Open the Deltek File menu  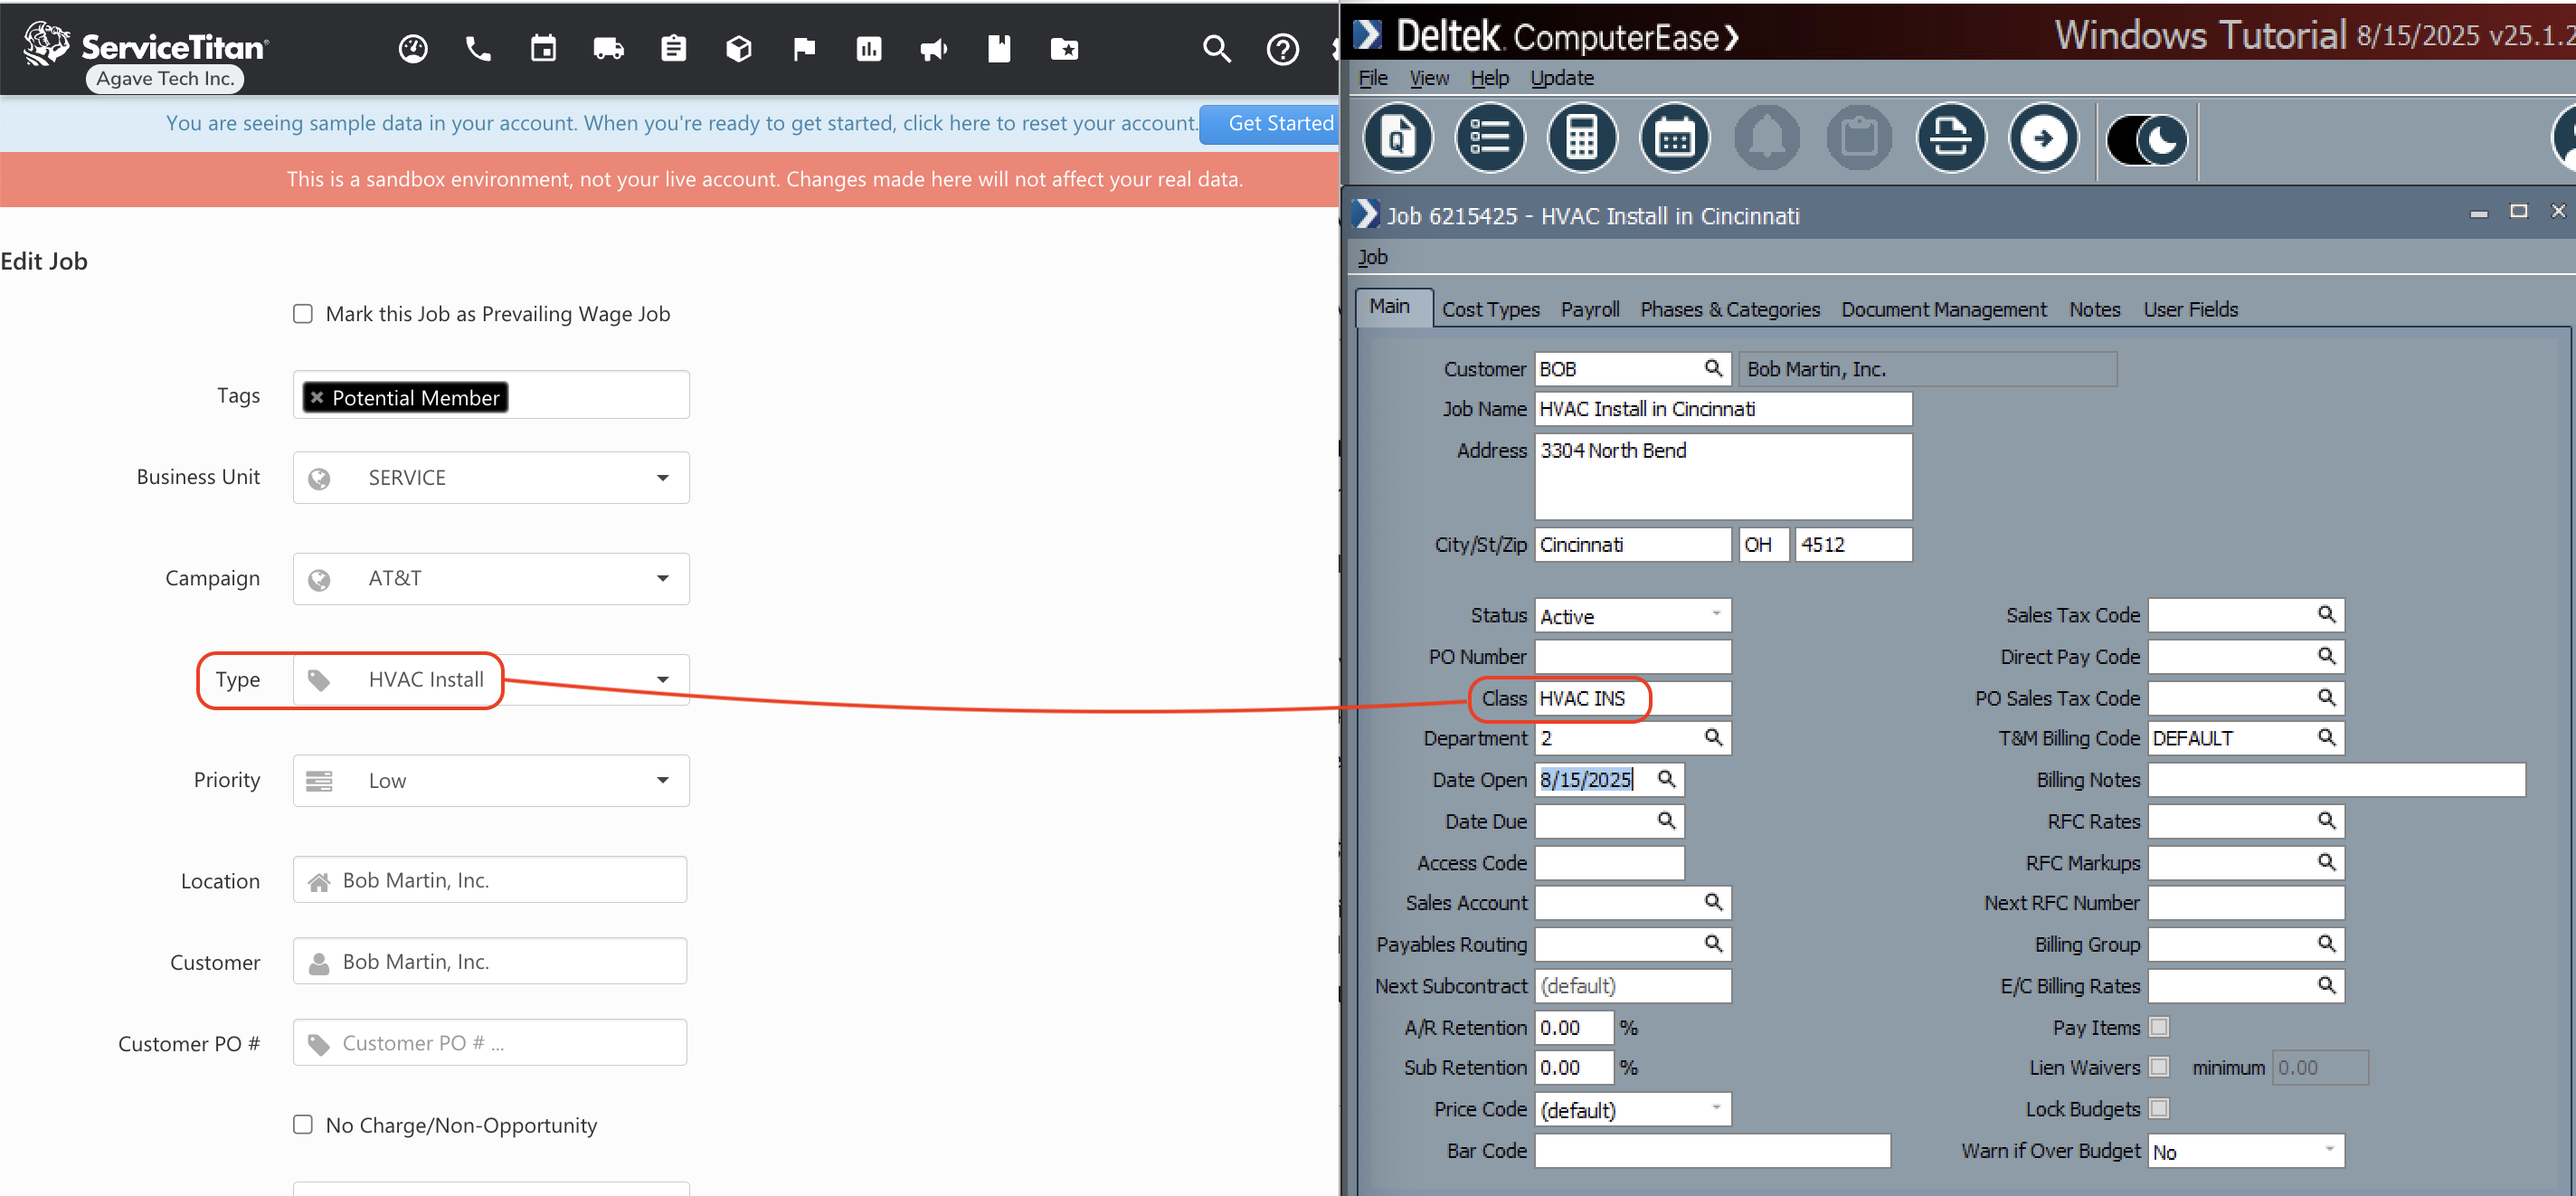tap(1373, 78)
